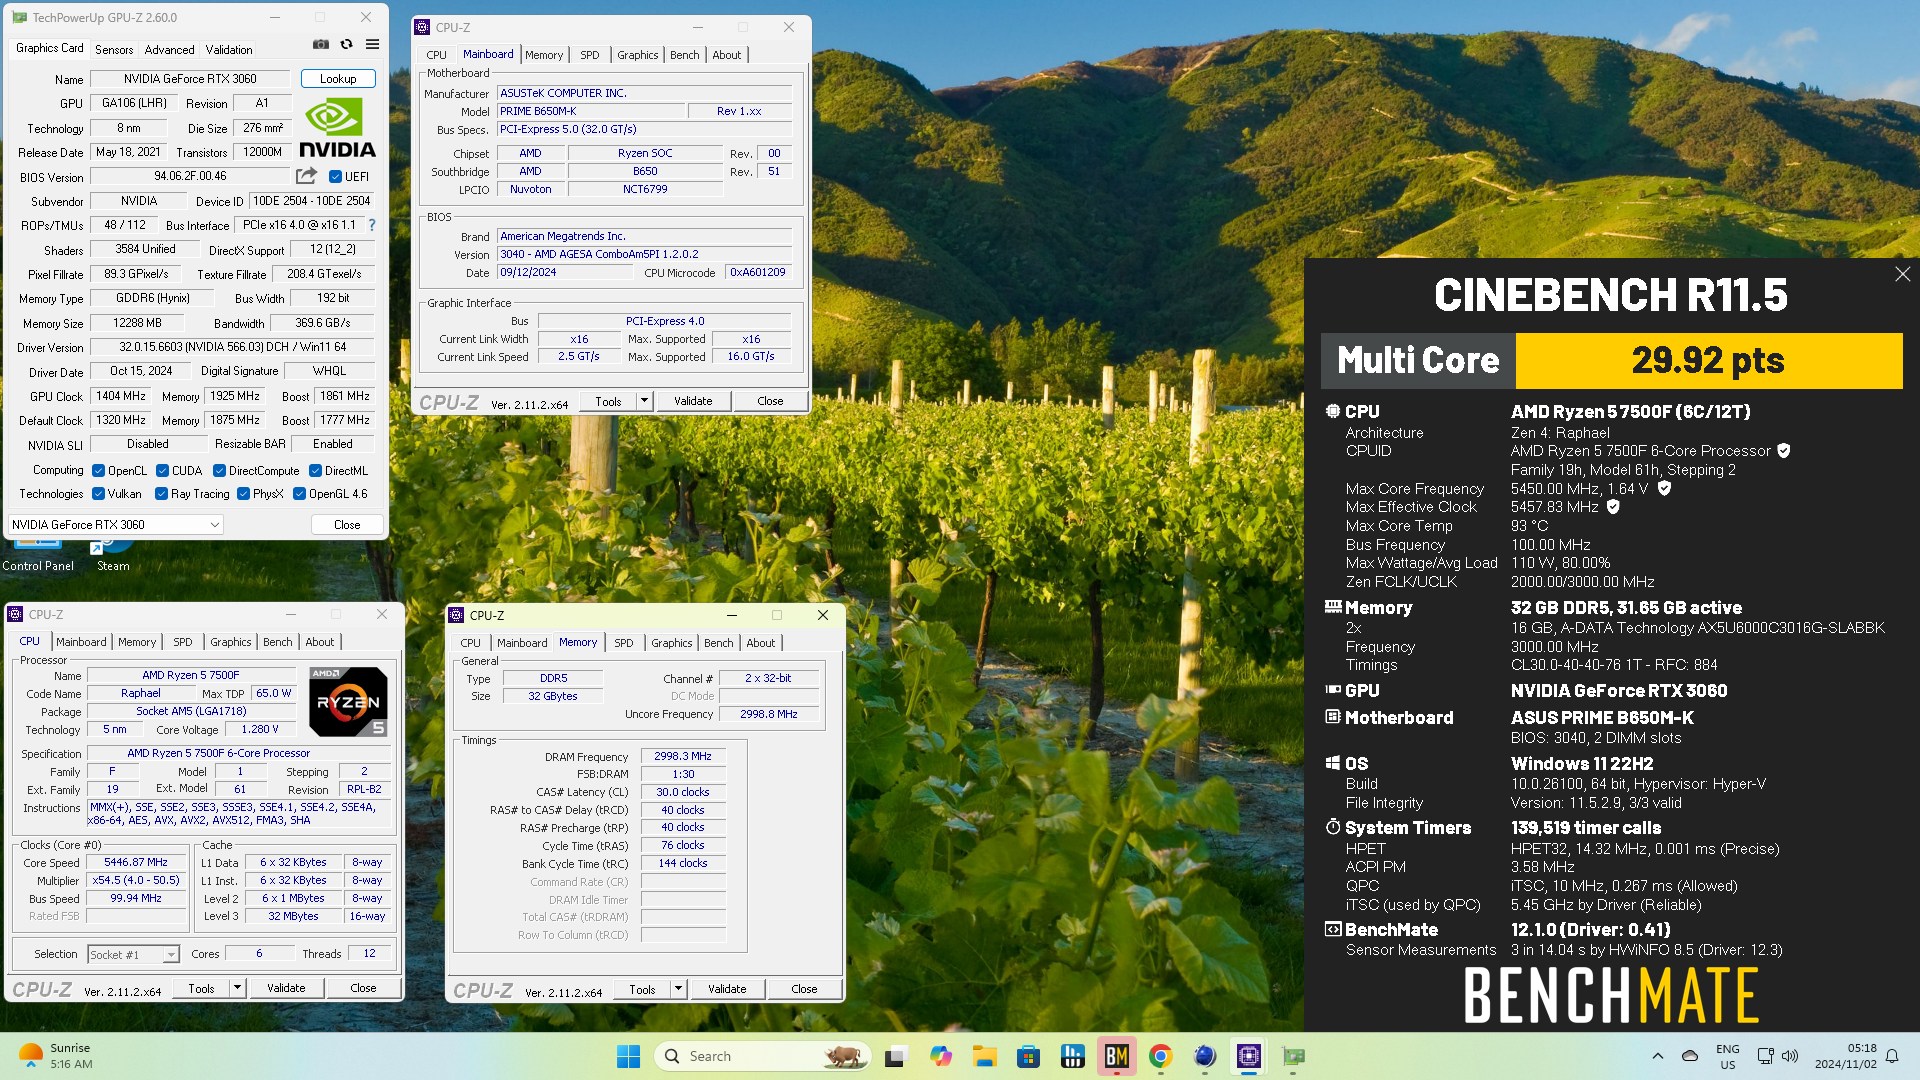The height and width of the screenshot is (1080, 1920).
Task: Click taskbar Search box
Action: [762, 1056]
